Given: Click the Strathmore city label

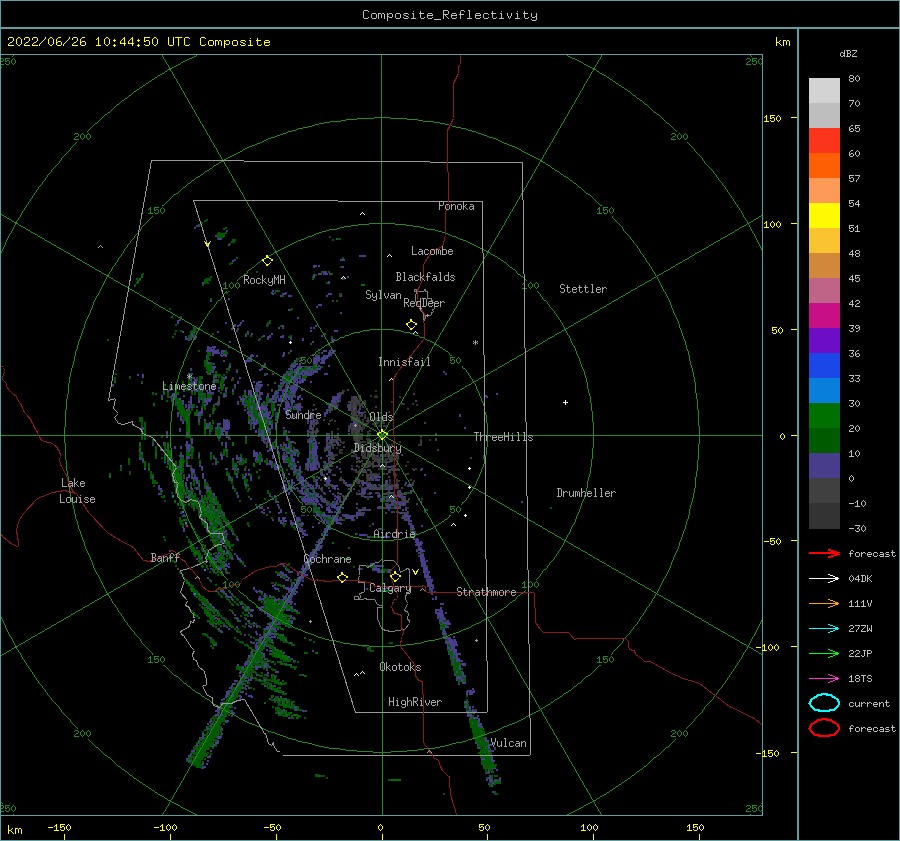Looking at the screenshot, I should (486, 592).
